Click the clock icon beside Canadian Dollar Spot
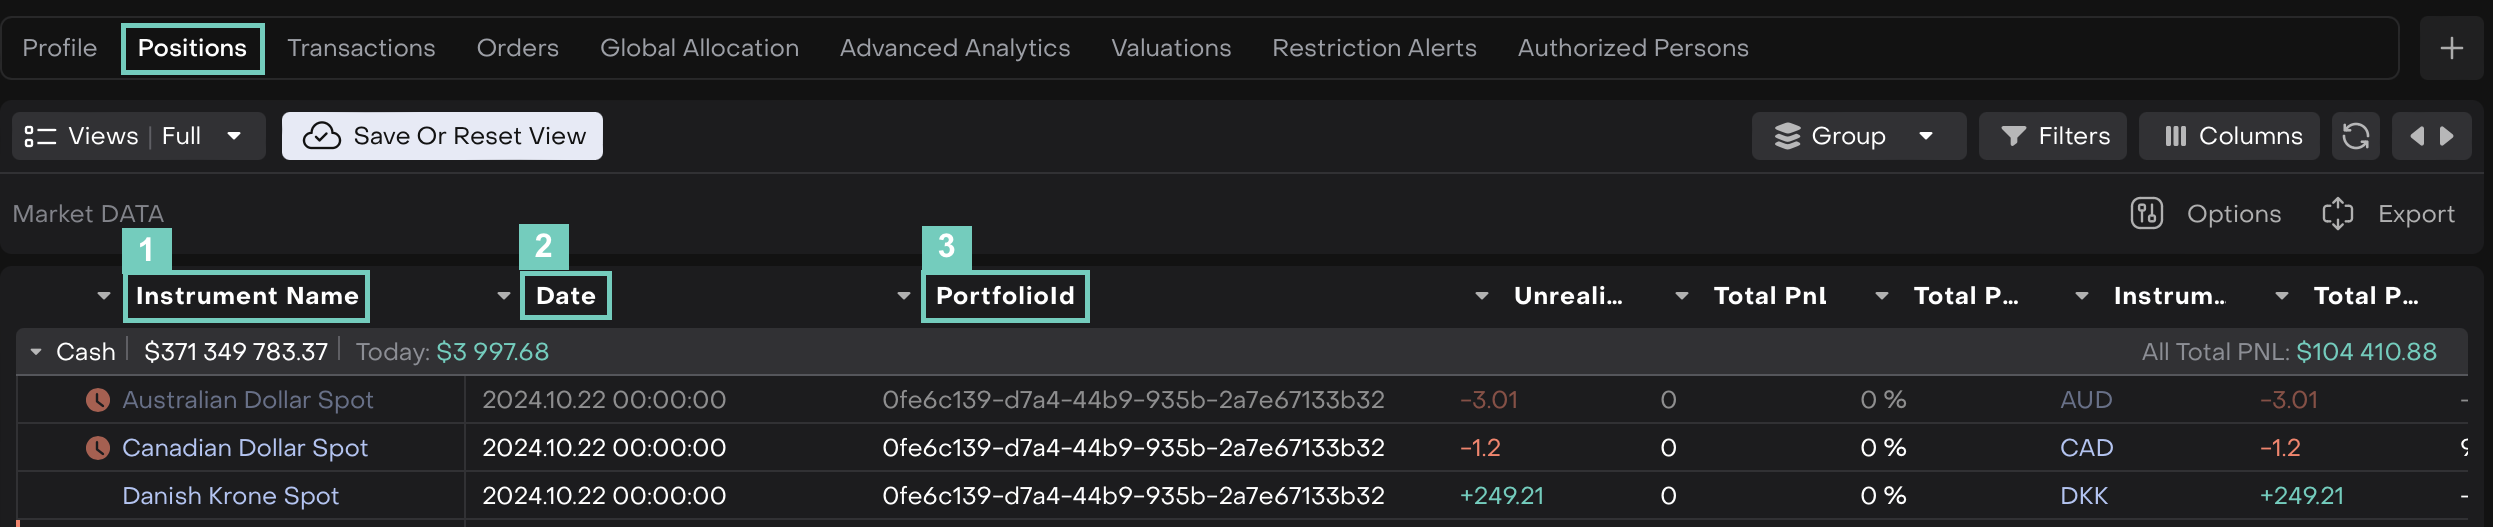2493x527 pixels. (97, 448)
